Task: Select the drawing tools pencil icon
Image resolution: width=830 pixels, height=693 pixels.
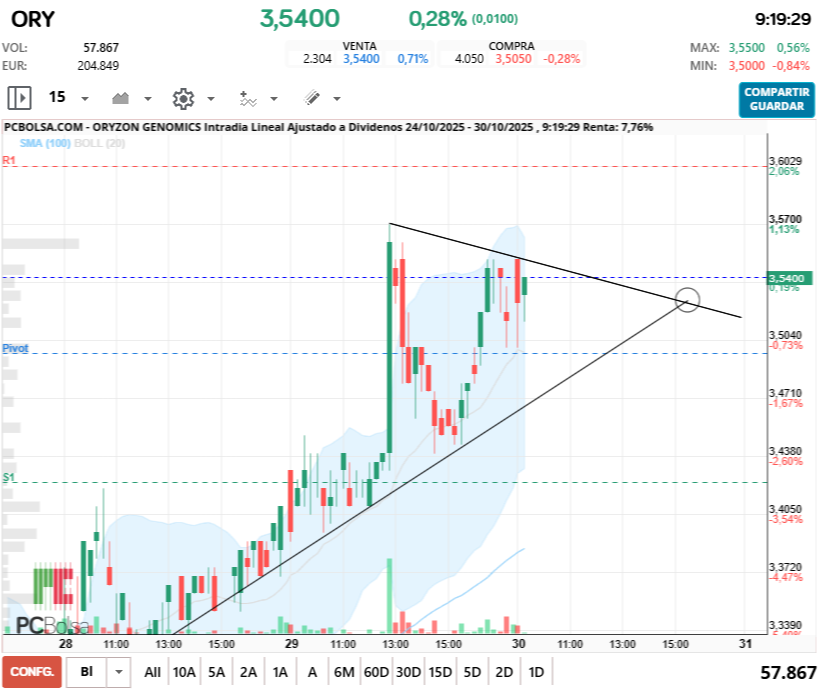Action: pyautogui.click(x=312, y=97)
